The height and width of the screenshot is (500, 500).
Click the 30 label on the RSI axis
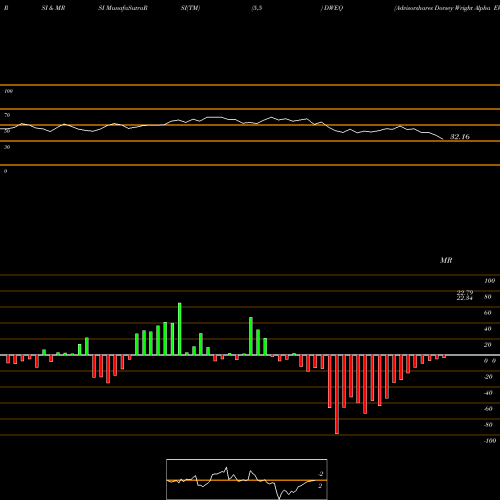(7, 147)
